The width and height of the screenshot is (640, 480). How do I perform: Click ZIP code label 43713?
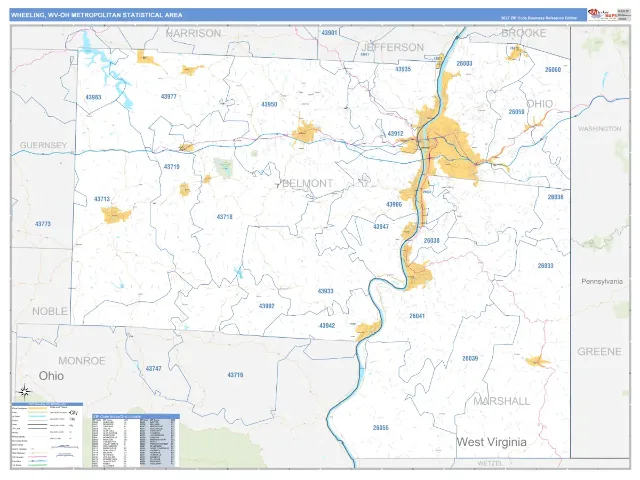[102, 199]
